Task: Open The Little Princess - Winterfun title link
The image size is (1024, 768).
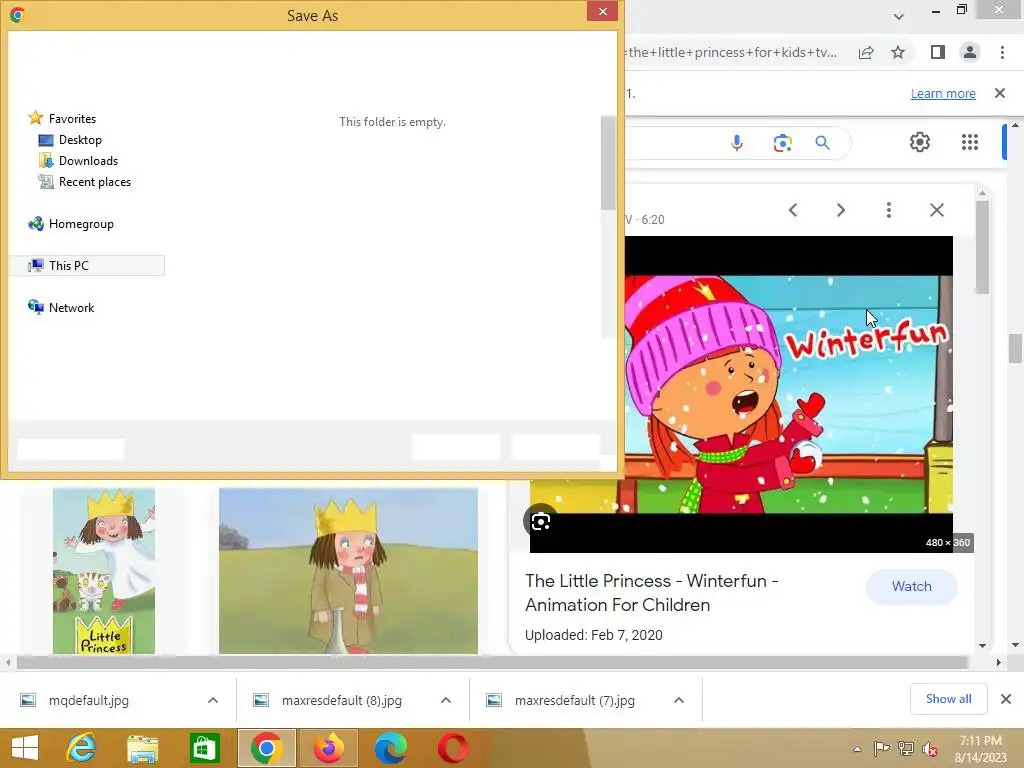Action: click(651, 593)
